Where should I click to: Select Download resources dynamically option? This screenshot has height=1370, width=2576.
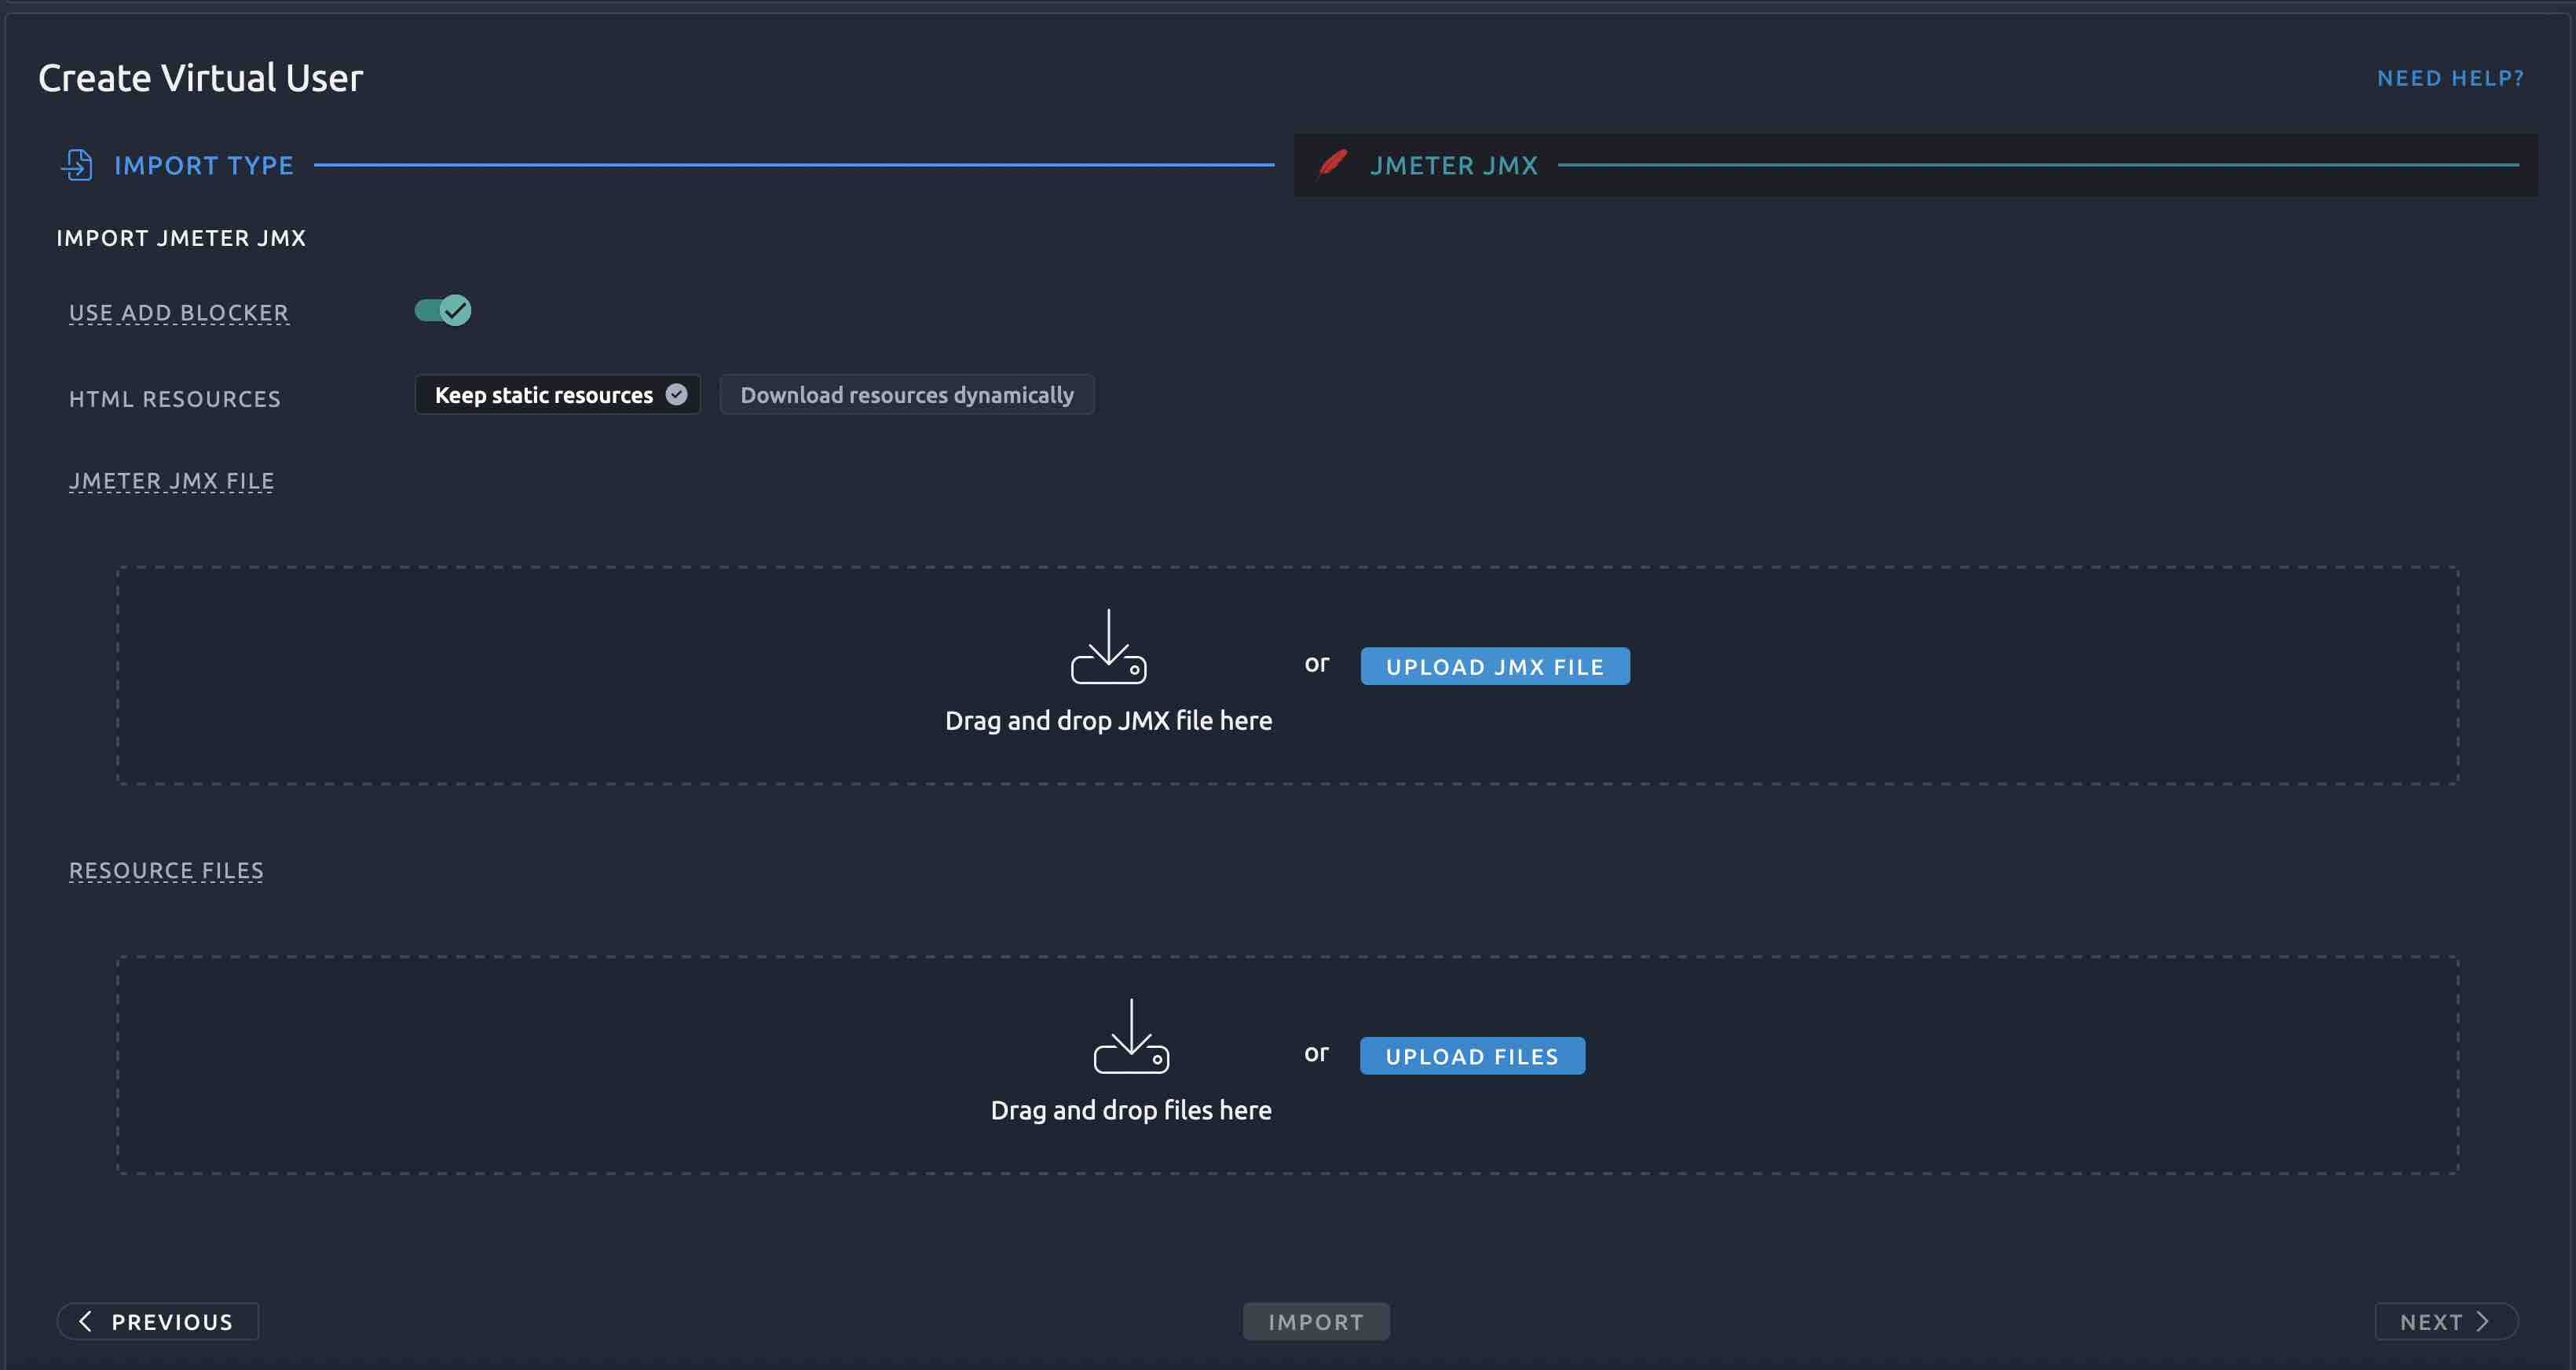tap(907, 395)
